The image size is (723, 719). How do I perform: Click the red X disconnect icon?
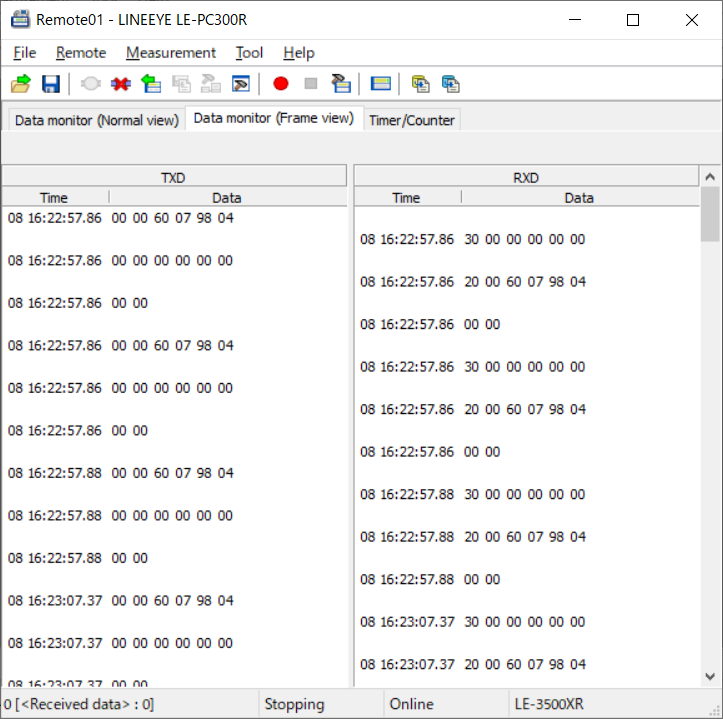click(121, 84)
